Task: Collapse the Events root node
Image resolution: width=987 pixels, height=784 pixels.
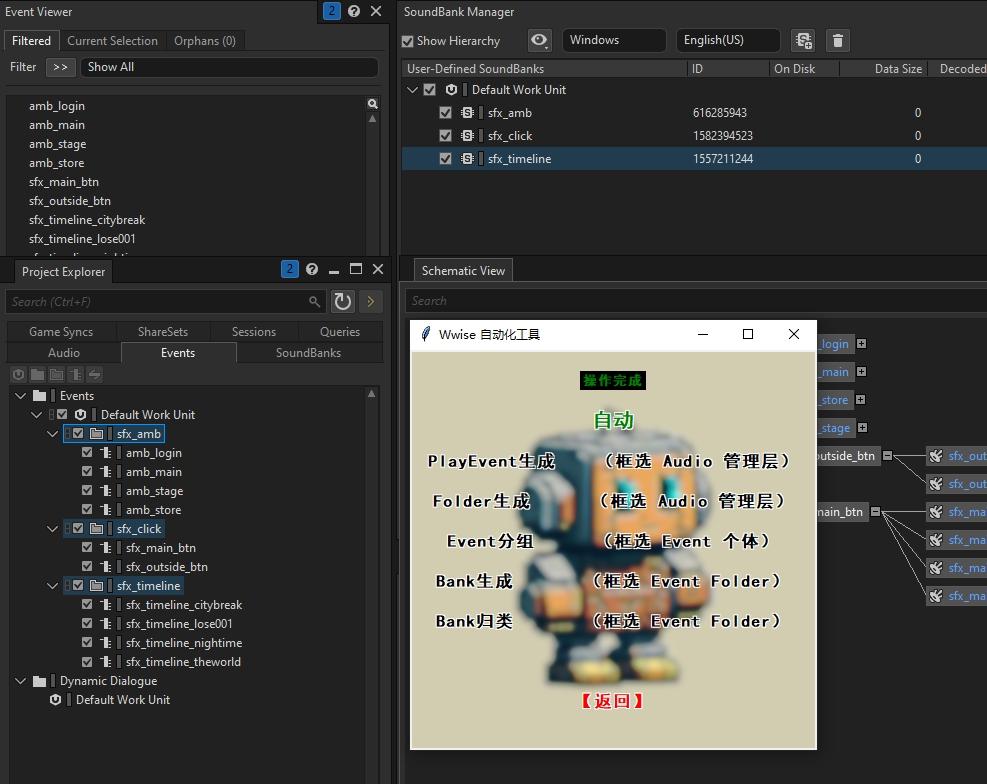Action: pyautogui.click(x=20, y=396)
